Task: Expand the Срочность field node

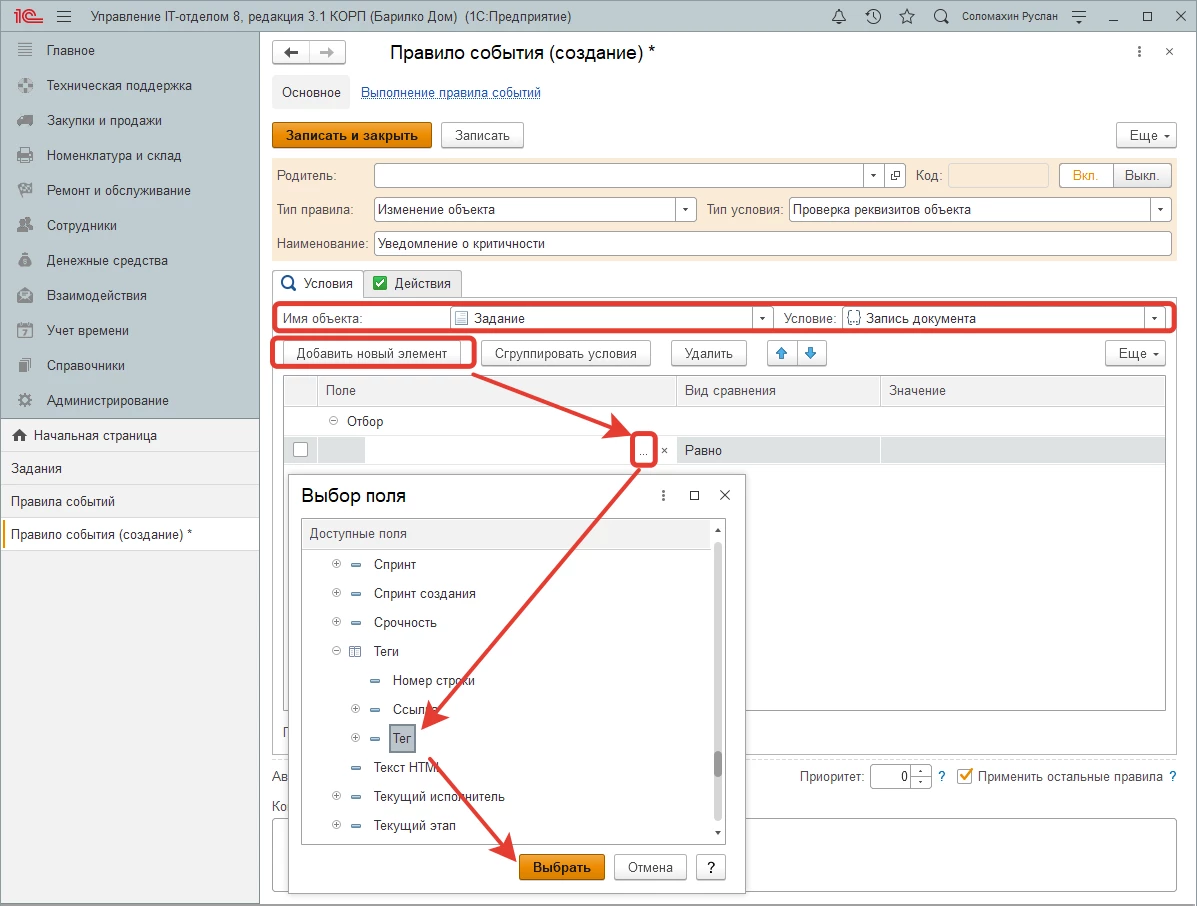Action: (x=336, y=622)
